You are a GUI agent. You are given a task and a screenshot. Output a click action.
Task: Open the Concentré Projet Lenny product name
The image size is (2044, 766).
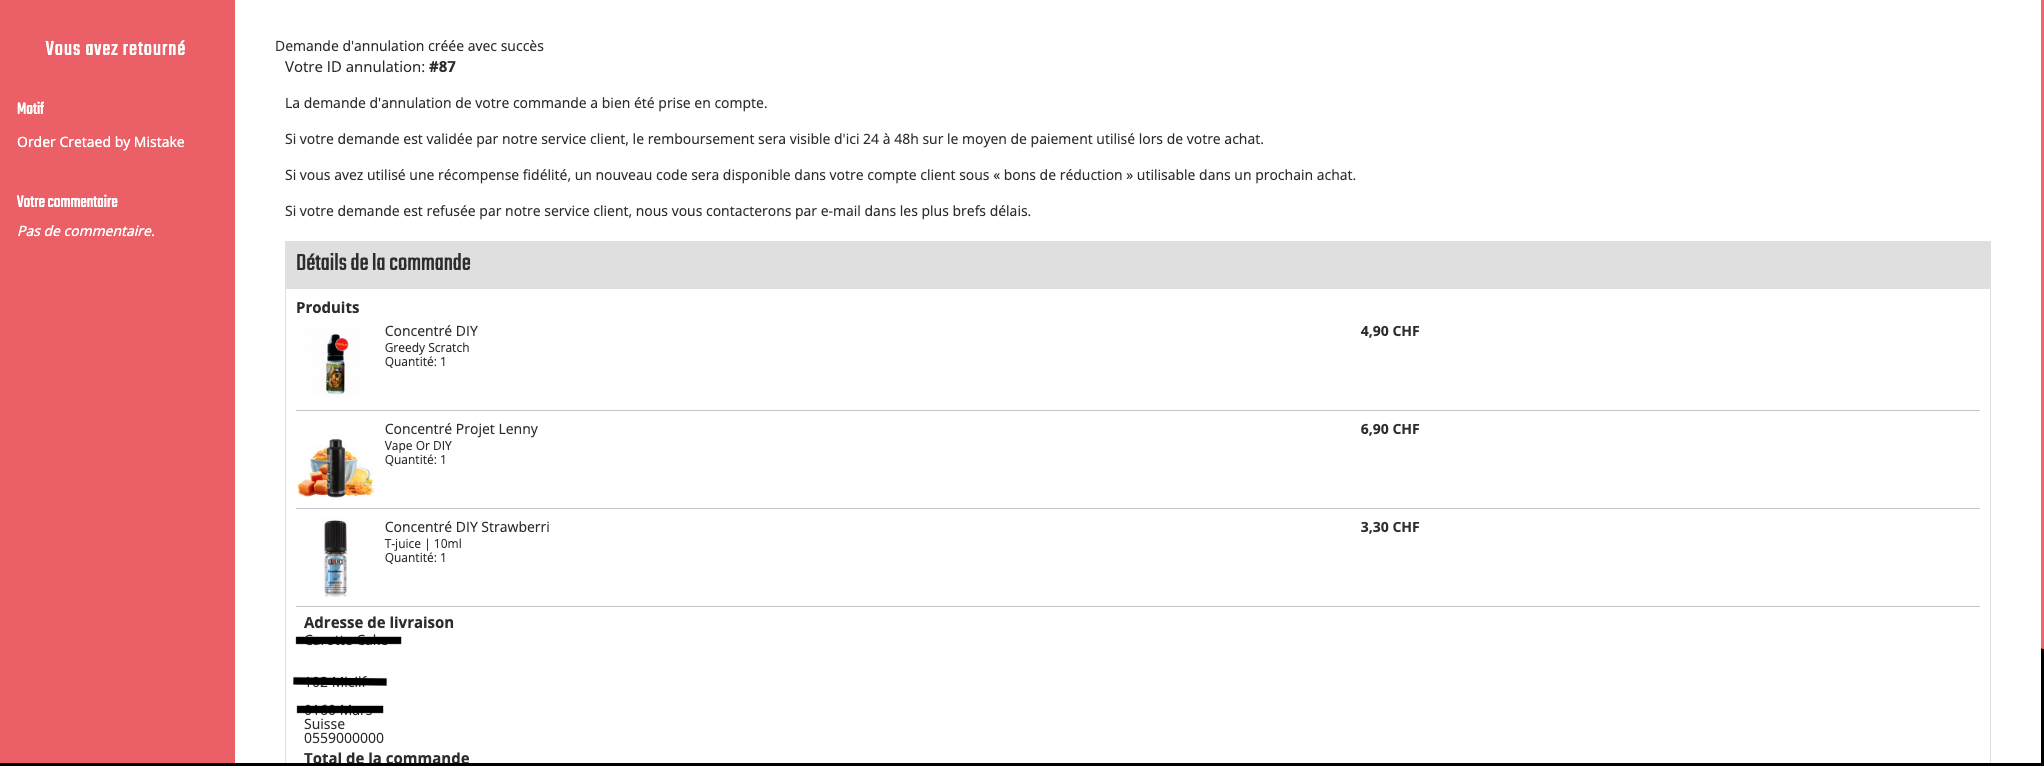(461, 429)
